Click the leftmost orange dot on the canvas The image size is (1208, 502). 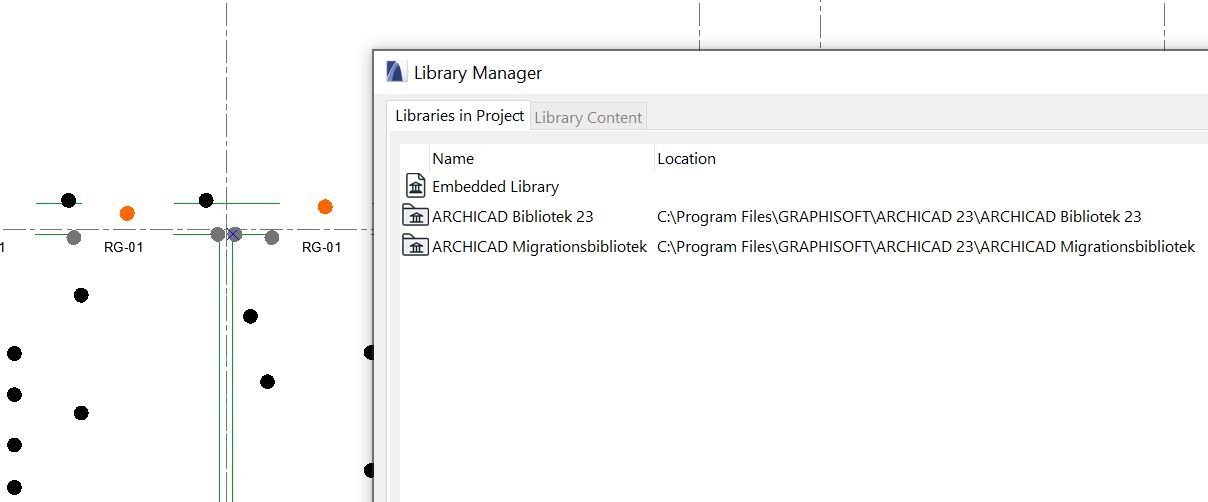click(127, 213)
